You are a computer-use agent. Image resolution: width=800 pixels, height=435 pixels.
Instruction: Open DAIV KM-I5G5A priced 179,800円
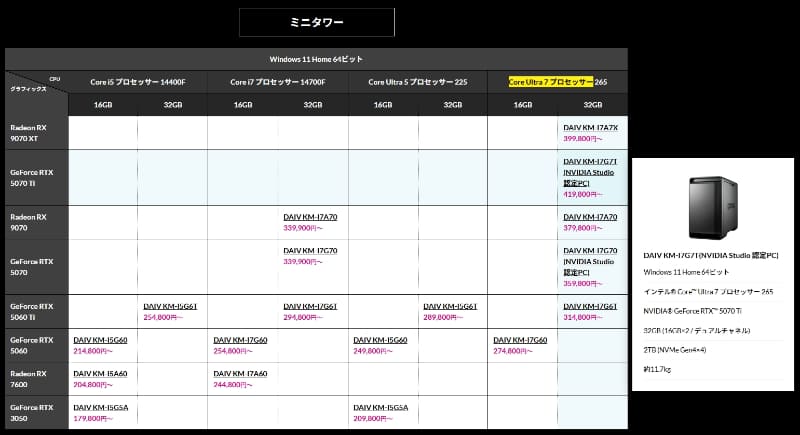click(101, 407)
